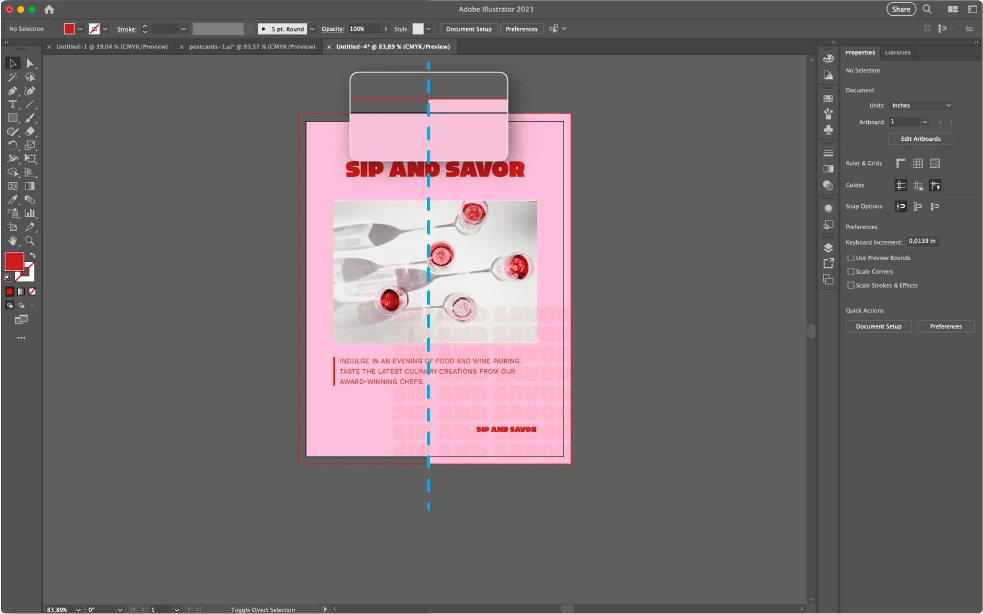
Task: Select the Rectangle tool
Action: [13, 118]
